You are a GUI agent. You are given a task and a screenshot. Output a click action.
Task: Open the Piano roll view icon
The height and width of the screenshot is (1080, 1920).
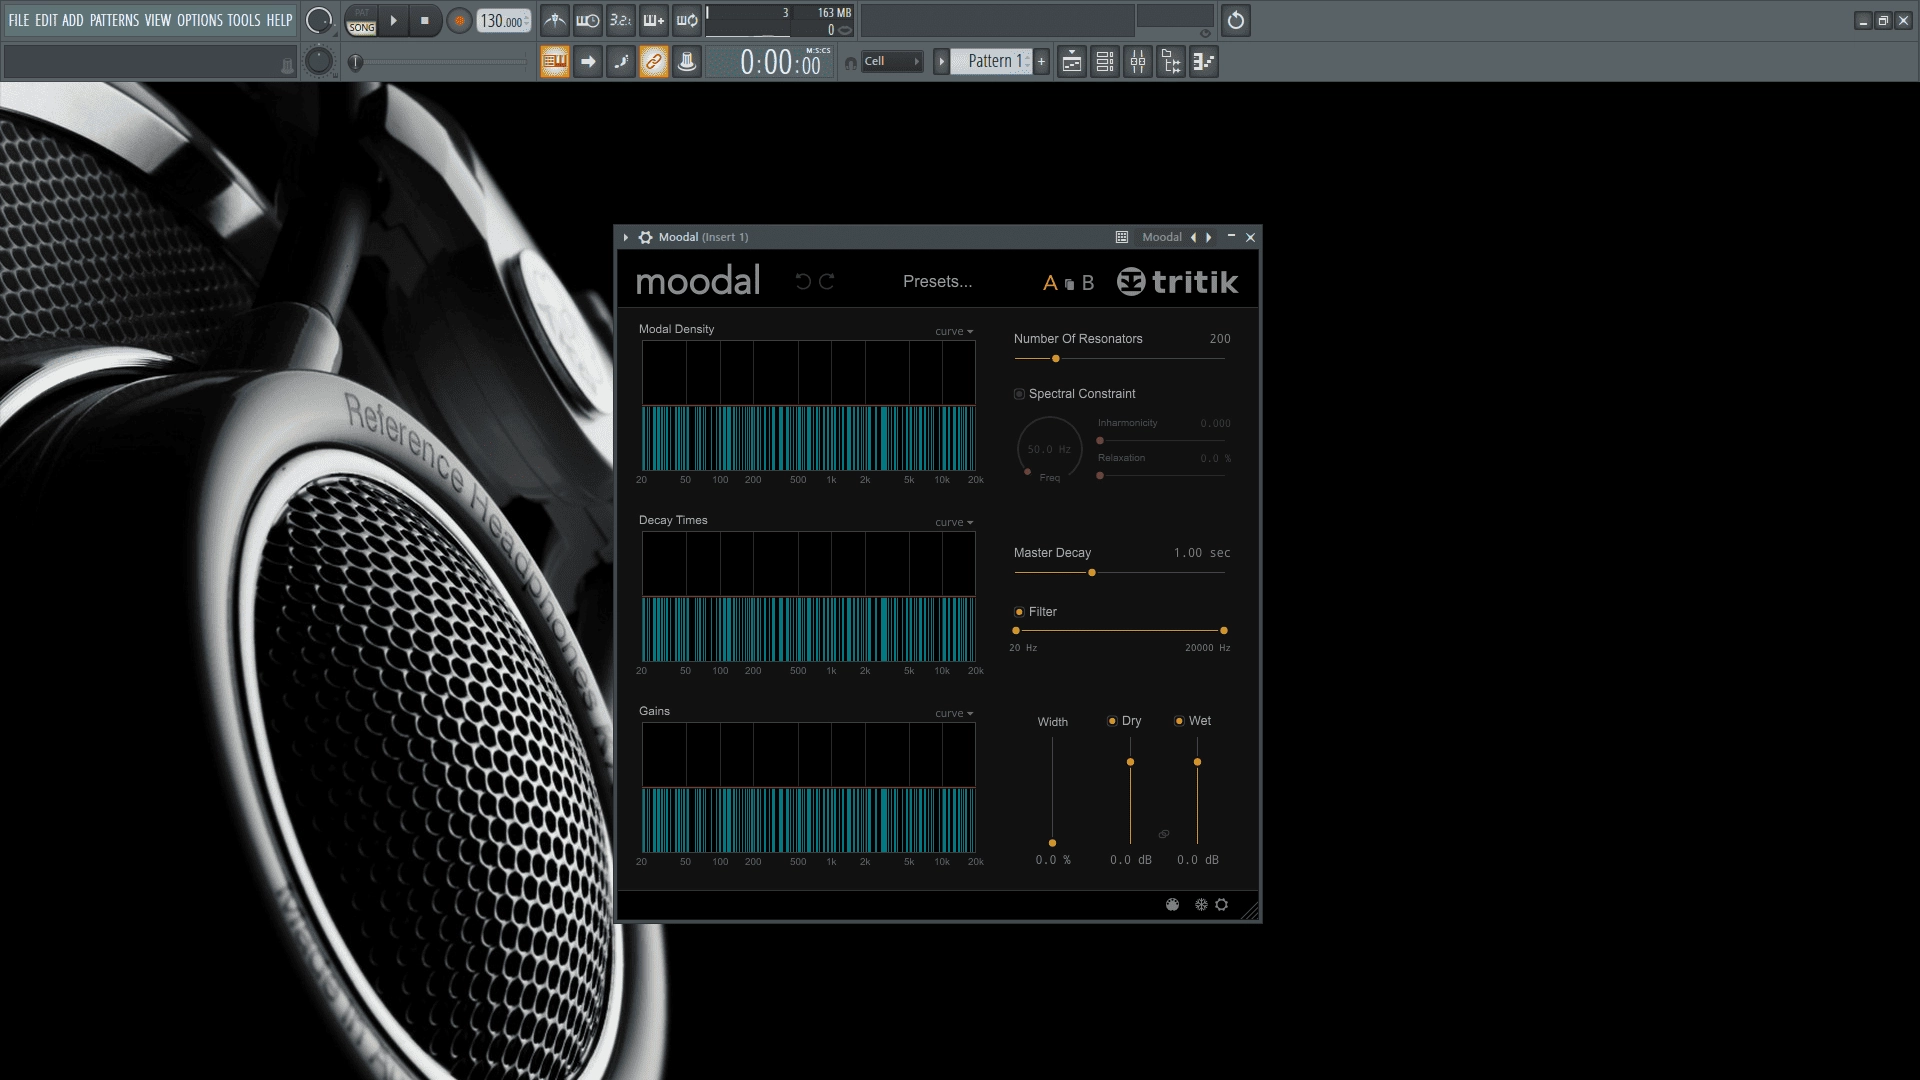click(1204, 62)
